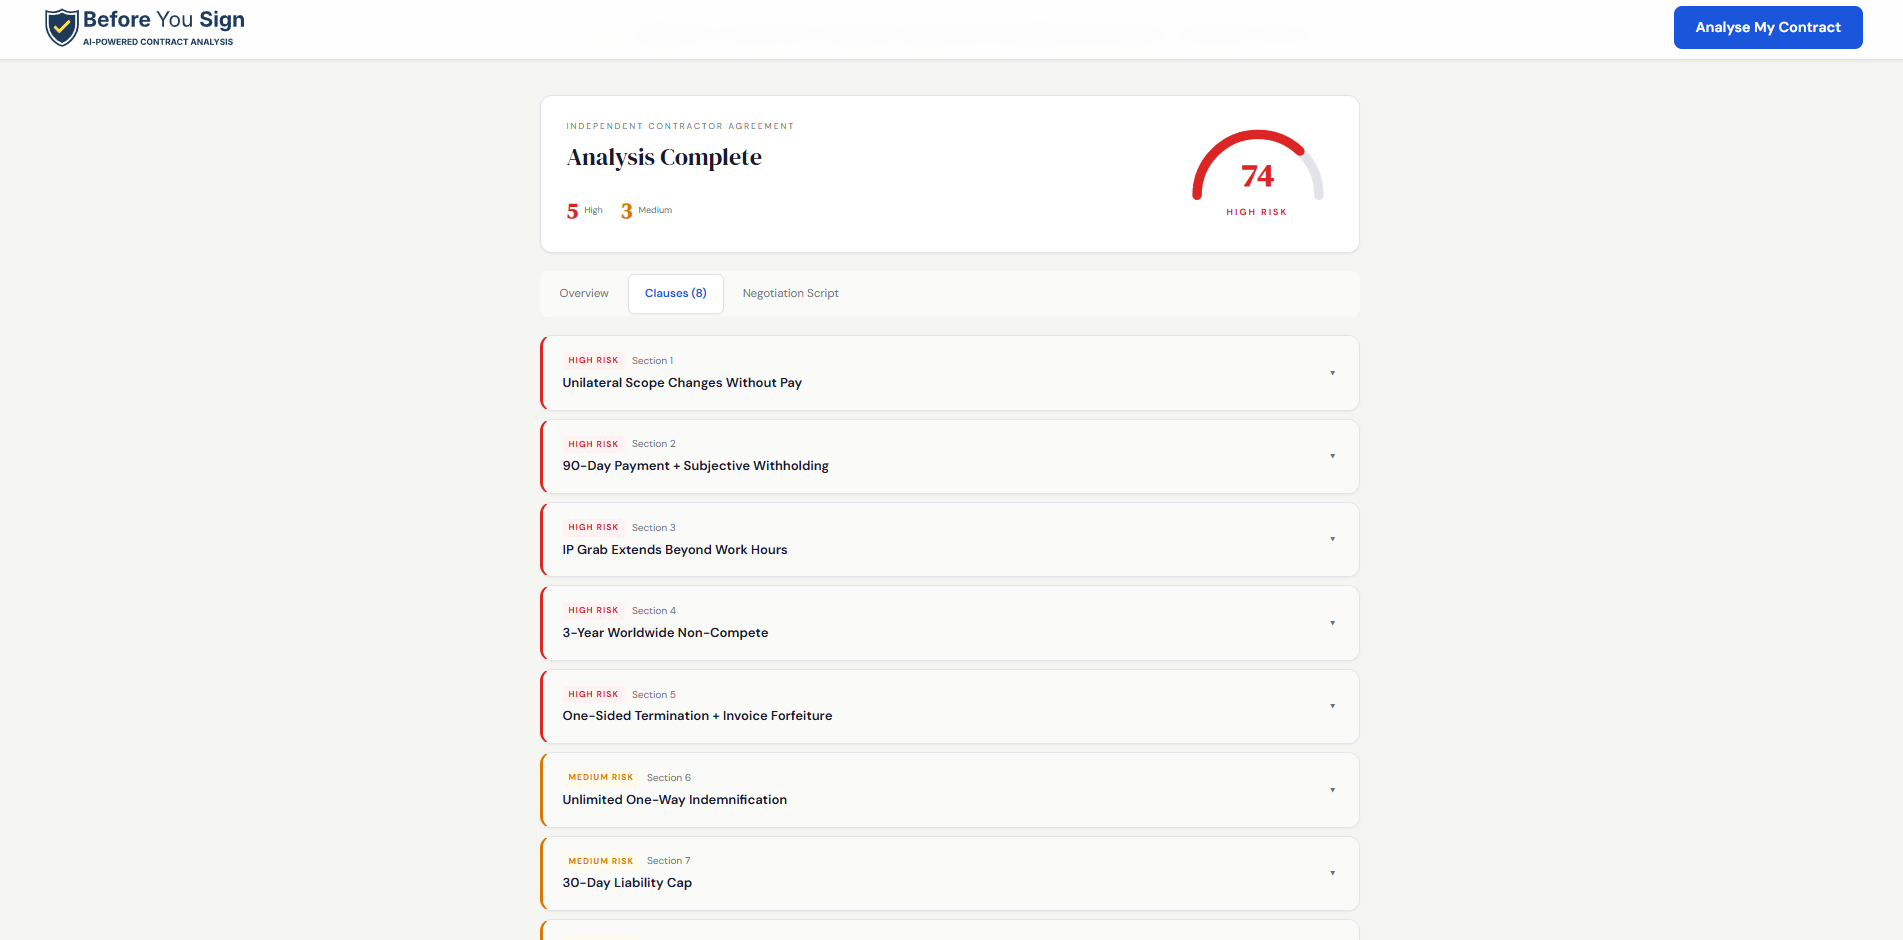This screenshot has height=940, width=1903.
Task: Click the HIGH RISK badge on Section 1
Action: click(593, 359)
